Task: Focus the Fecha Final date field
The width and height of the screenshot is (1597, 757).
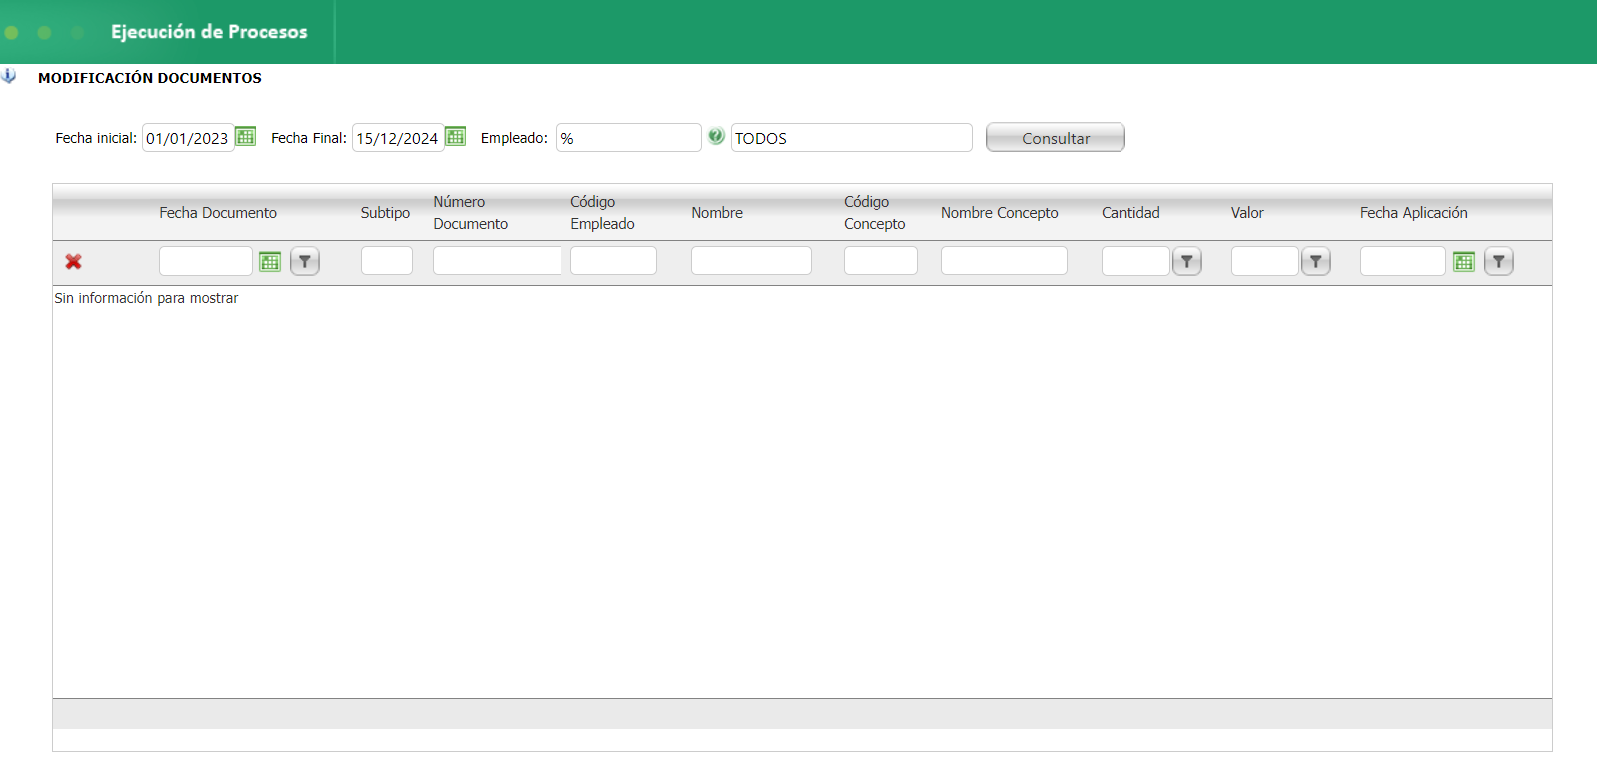Action: [x=398, y=138]
